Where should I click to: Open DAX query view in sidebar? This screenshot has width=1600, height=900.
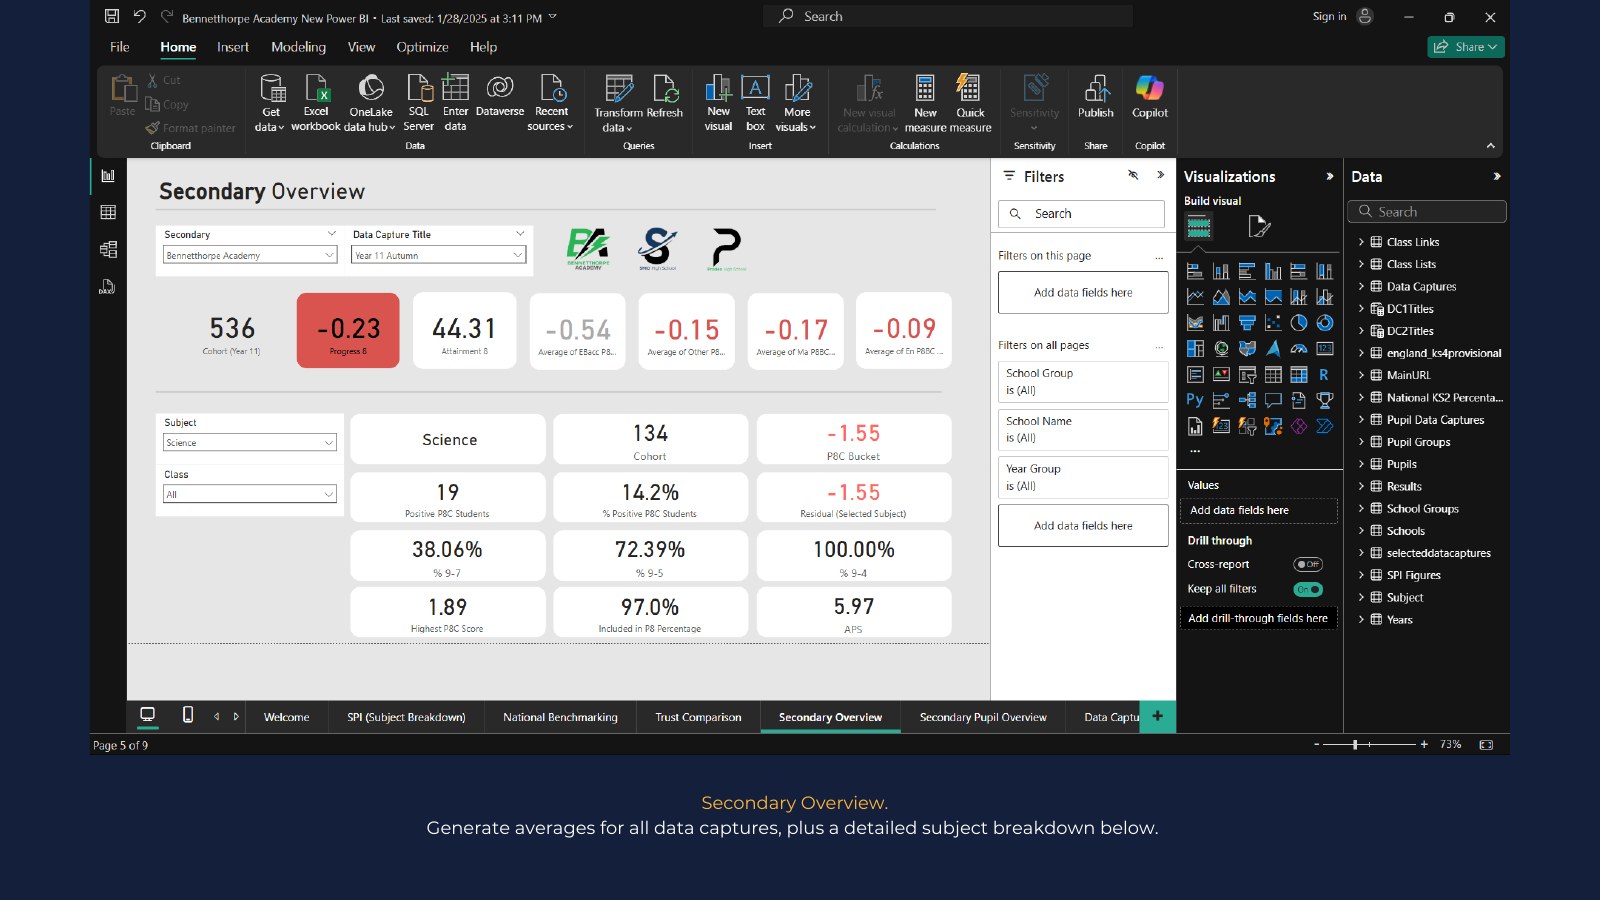click(x=108, y=286)
